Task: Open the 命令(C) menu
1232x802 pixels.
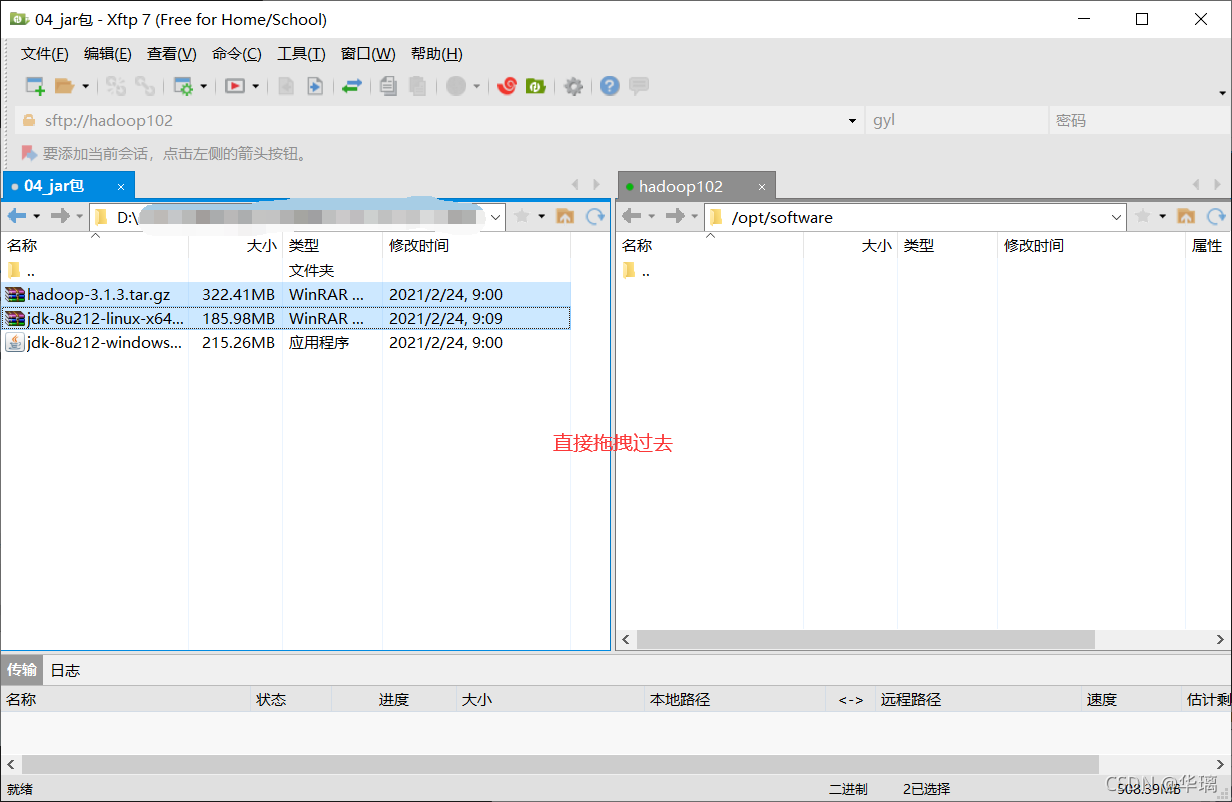Action: coord(237,54)
